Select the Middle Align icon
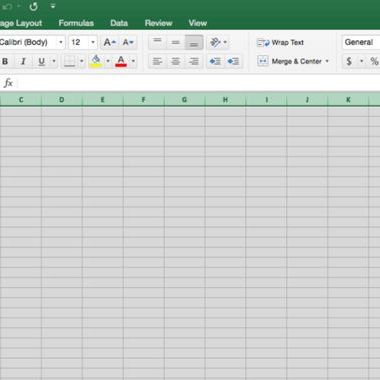The height and width of the screenshot is (380, 380). 176,42
